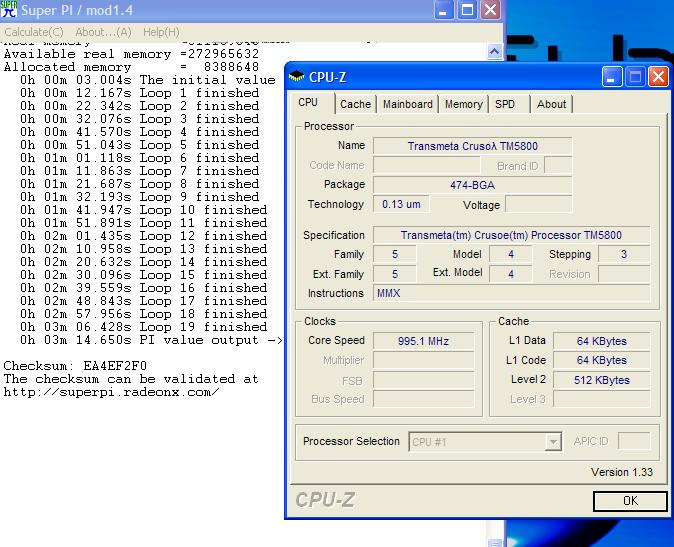Screen dimensions: 674x547
Task: Close the Super PI window
Action: click(490, 9)
